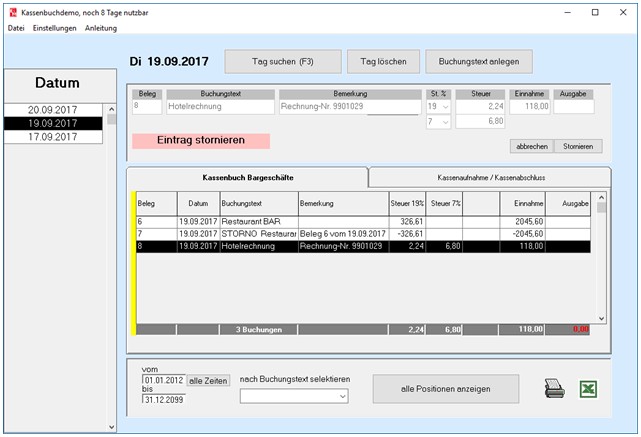Screen dimensions: 641x437
Task: Click the printer icon
Action: (555, 389)
